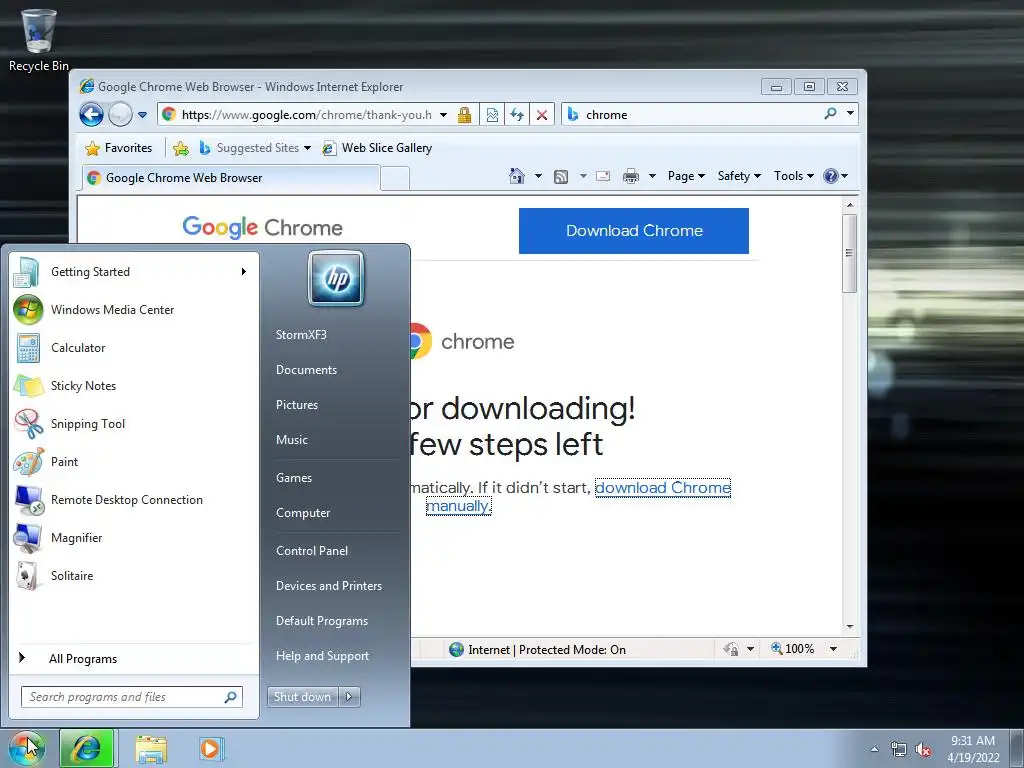The height and width of the screenshot is (768, 1024).
Task: Click the Add to Favorites Bar icon
Action: tap(181, 148)
